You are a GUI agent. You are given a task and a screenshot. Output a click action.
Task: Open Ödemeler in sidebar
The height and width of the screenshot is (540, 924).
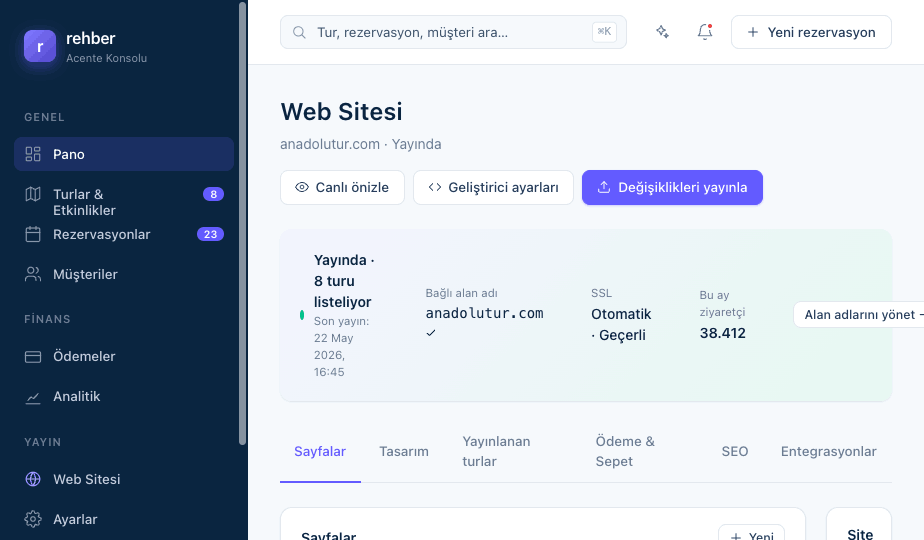tap(124, 357)
